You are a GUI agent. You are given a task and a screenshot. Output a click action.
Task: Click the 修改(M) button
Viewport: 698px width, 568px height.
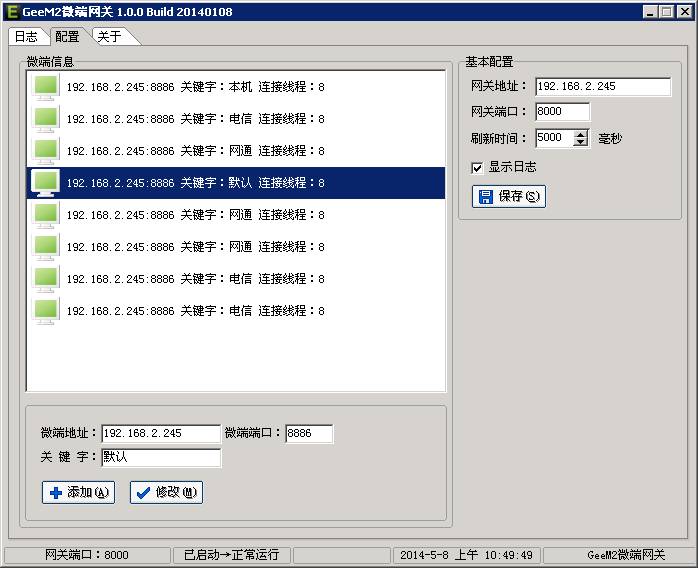(166, 493)
